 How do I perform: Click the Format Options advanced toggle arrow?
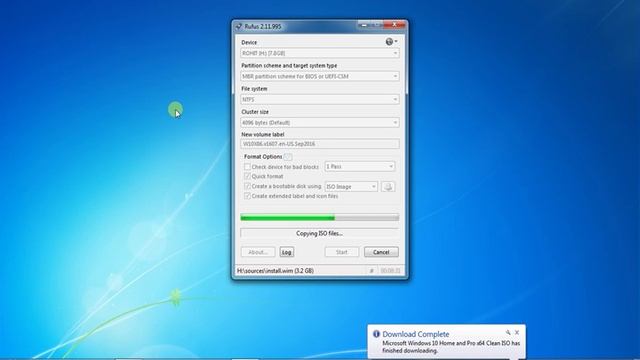tap(288, 157)
